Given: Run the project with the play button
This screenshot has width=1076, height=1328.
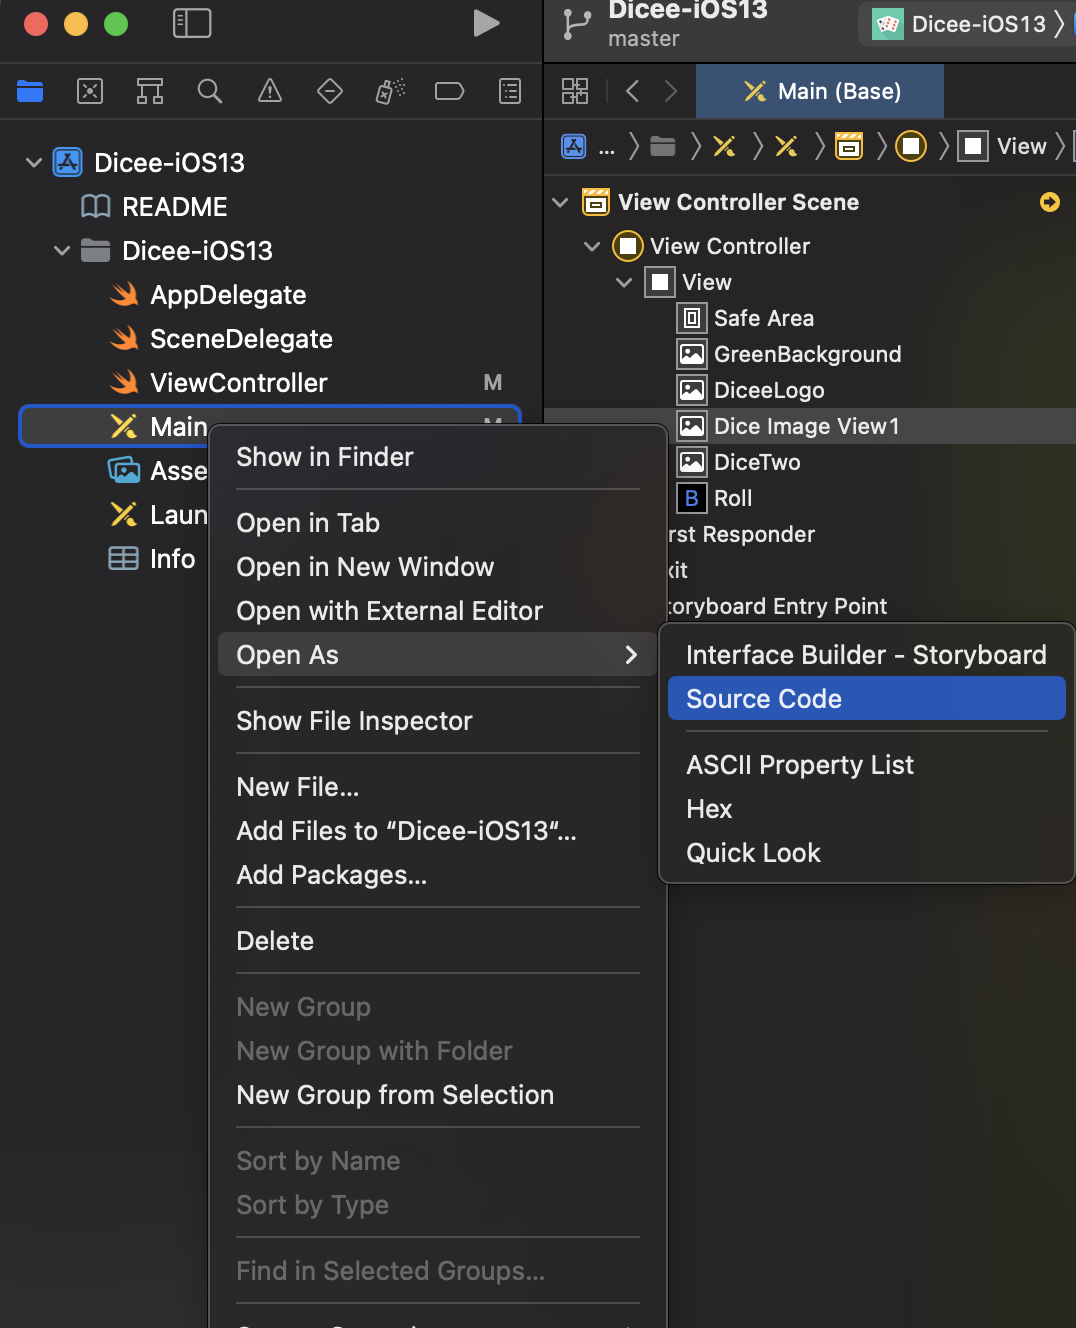Looking at the screenshot, I should click(x=486, y=23).
